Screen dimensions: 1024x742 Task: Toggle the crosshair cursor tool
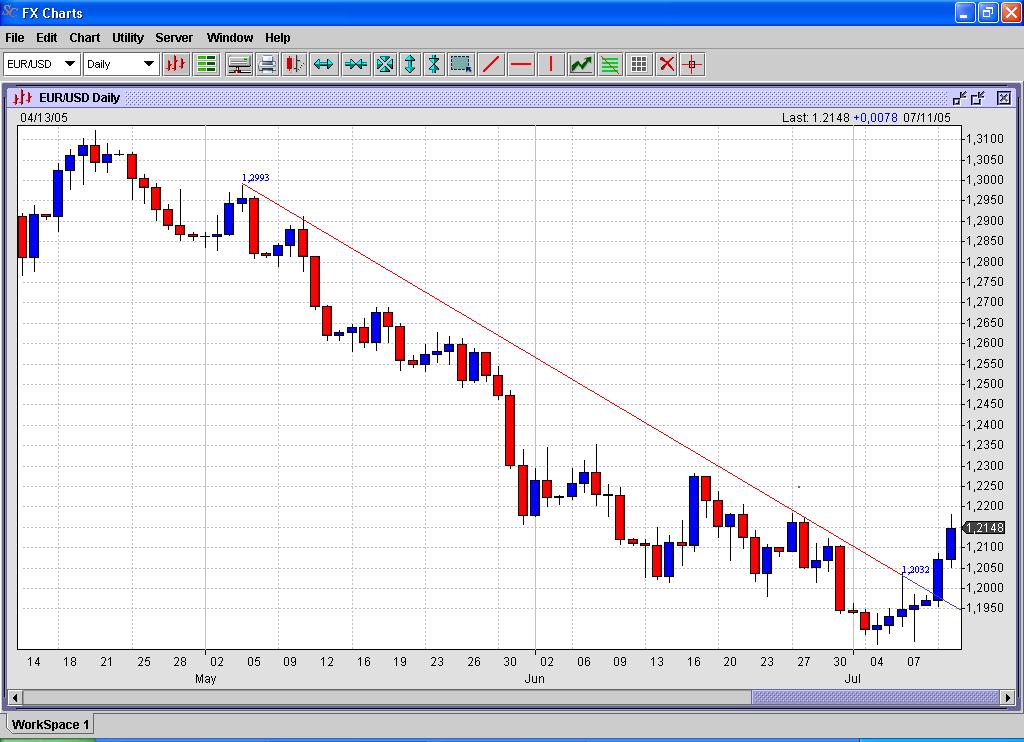pyautogui.click(x=692, y=64)
